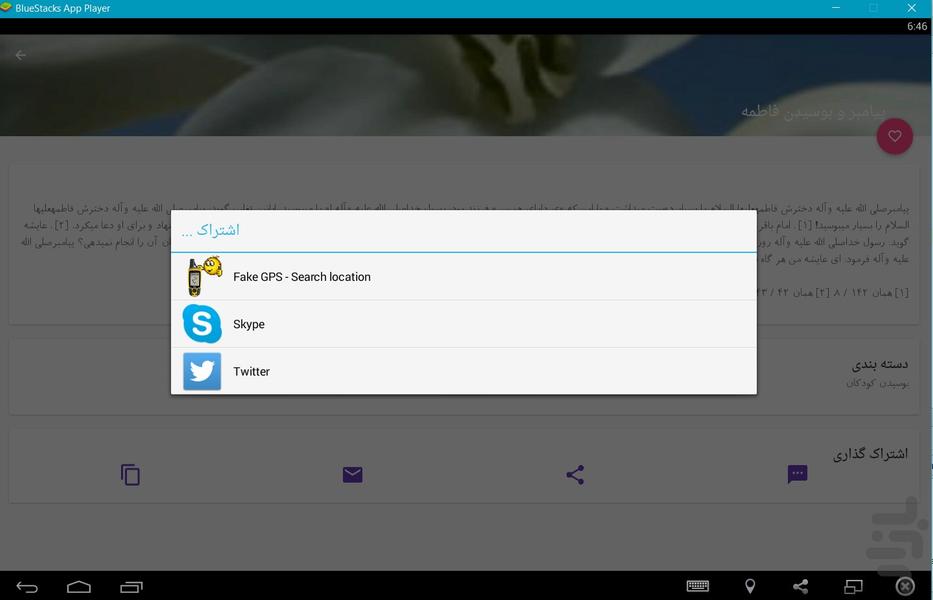Click the location pin icon in bottom bar

point(750,587)
